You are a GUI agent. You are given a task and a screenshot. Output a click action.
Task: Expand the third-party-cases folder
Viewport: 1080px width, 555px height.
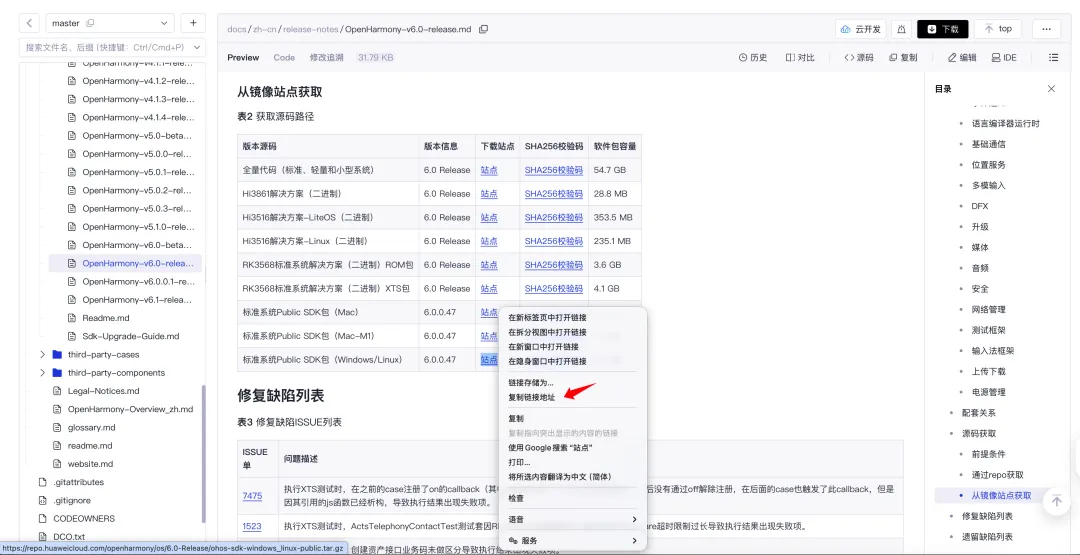[43, 355]
